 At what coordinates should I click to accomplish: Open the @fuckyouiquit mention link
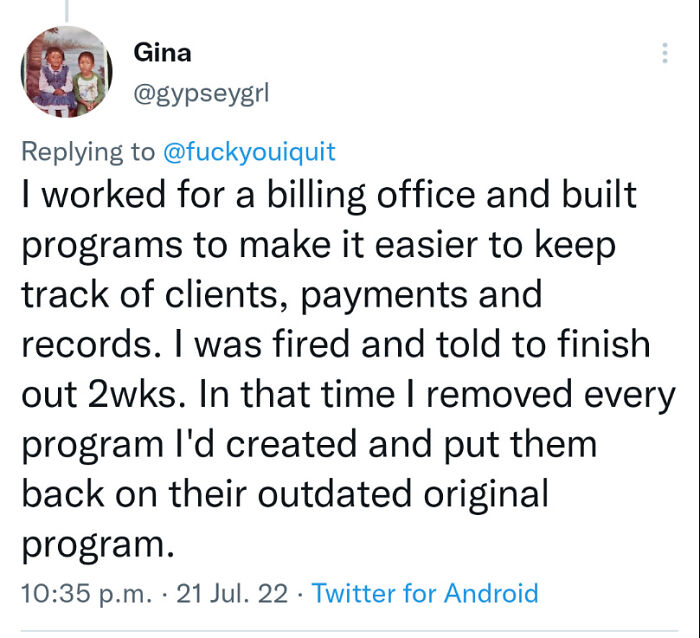pyautogui.click(x=248, y=152)
